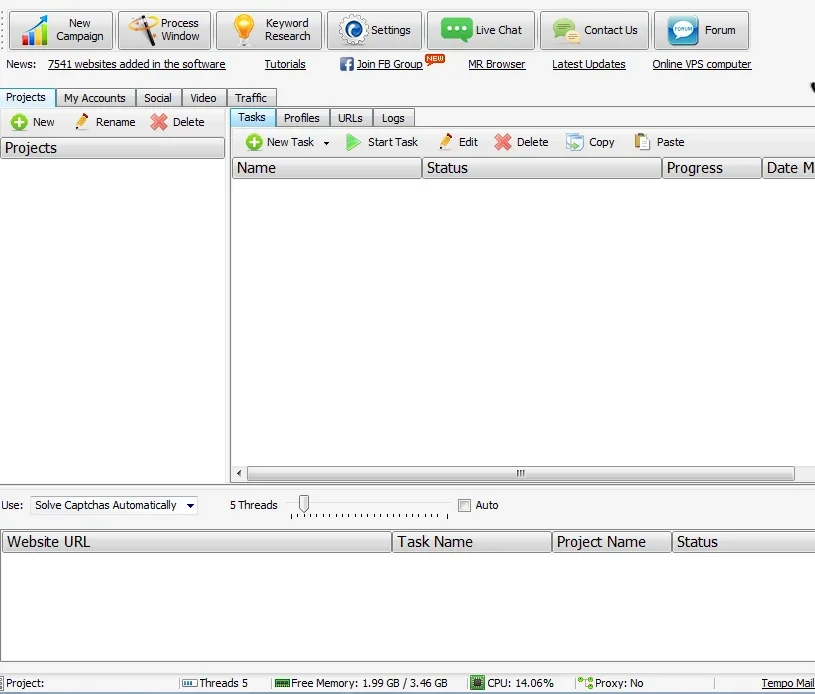This screenshot has height=694, width=815.
Task: Open the Join FB Group link
Action: tap(389, 64)
